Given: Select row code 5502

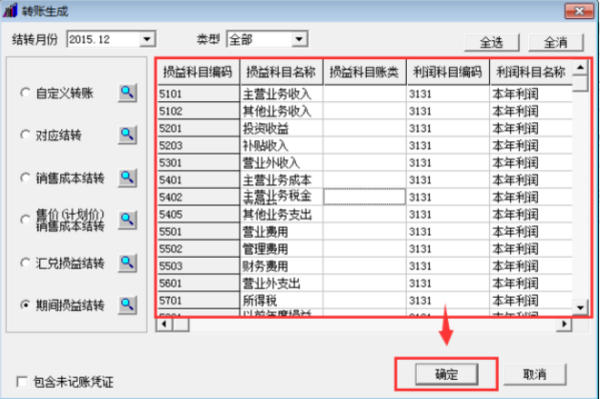Looking at the screenshot, I should coord(198,249).
